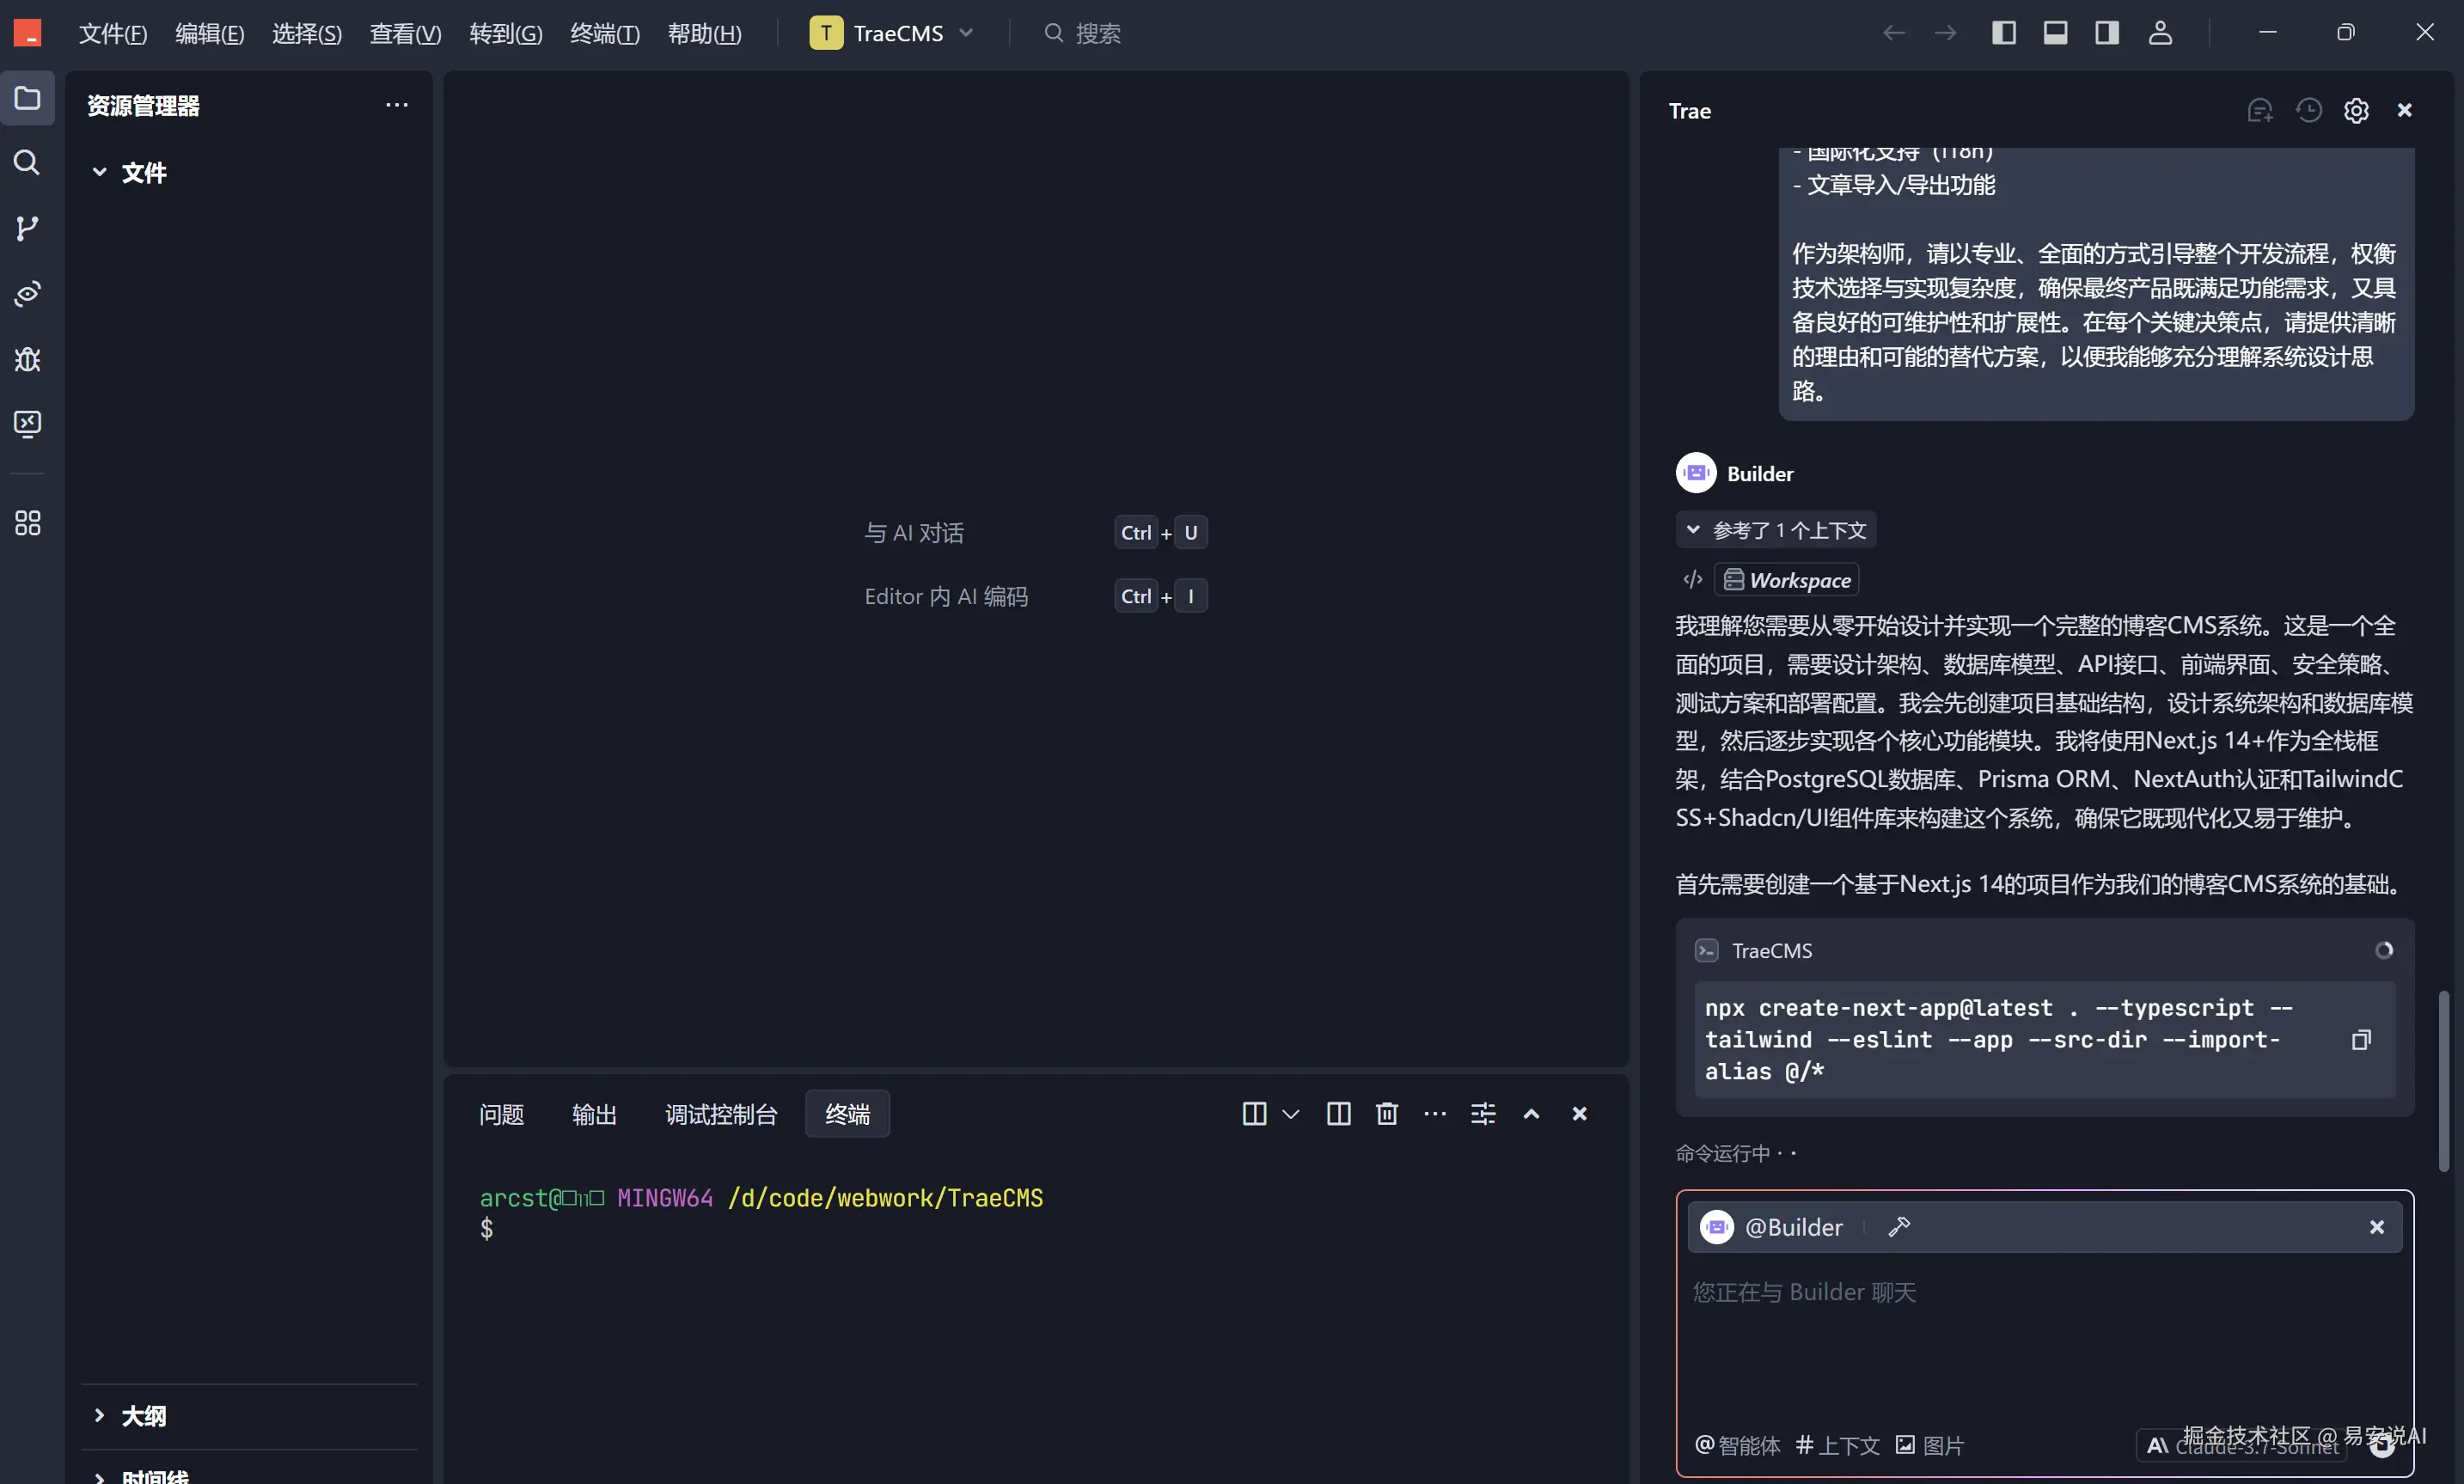2464x1484 pixels.
Task: Open the Run and Debug bug icon
Action: tap(27, 359)
